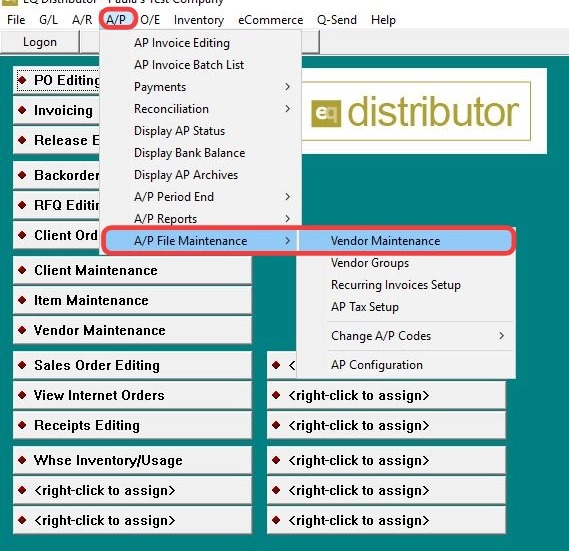
Task: Choose AP Invoice Editing from menu
Action: coord(200,43)
